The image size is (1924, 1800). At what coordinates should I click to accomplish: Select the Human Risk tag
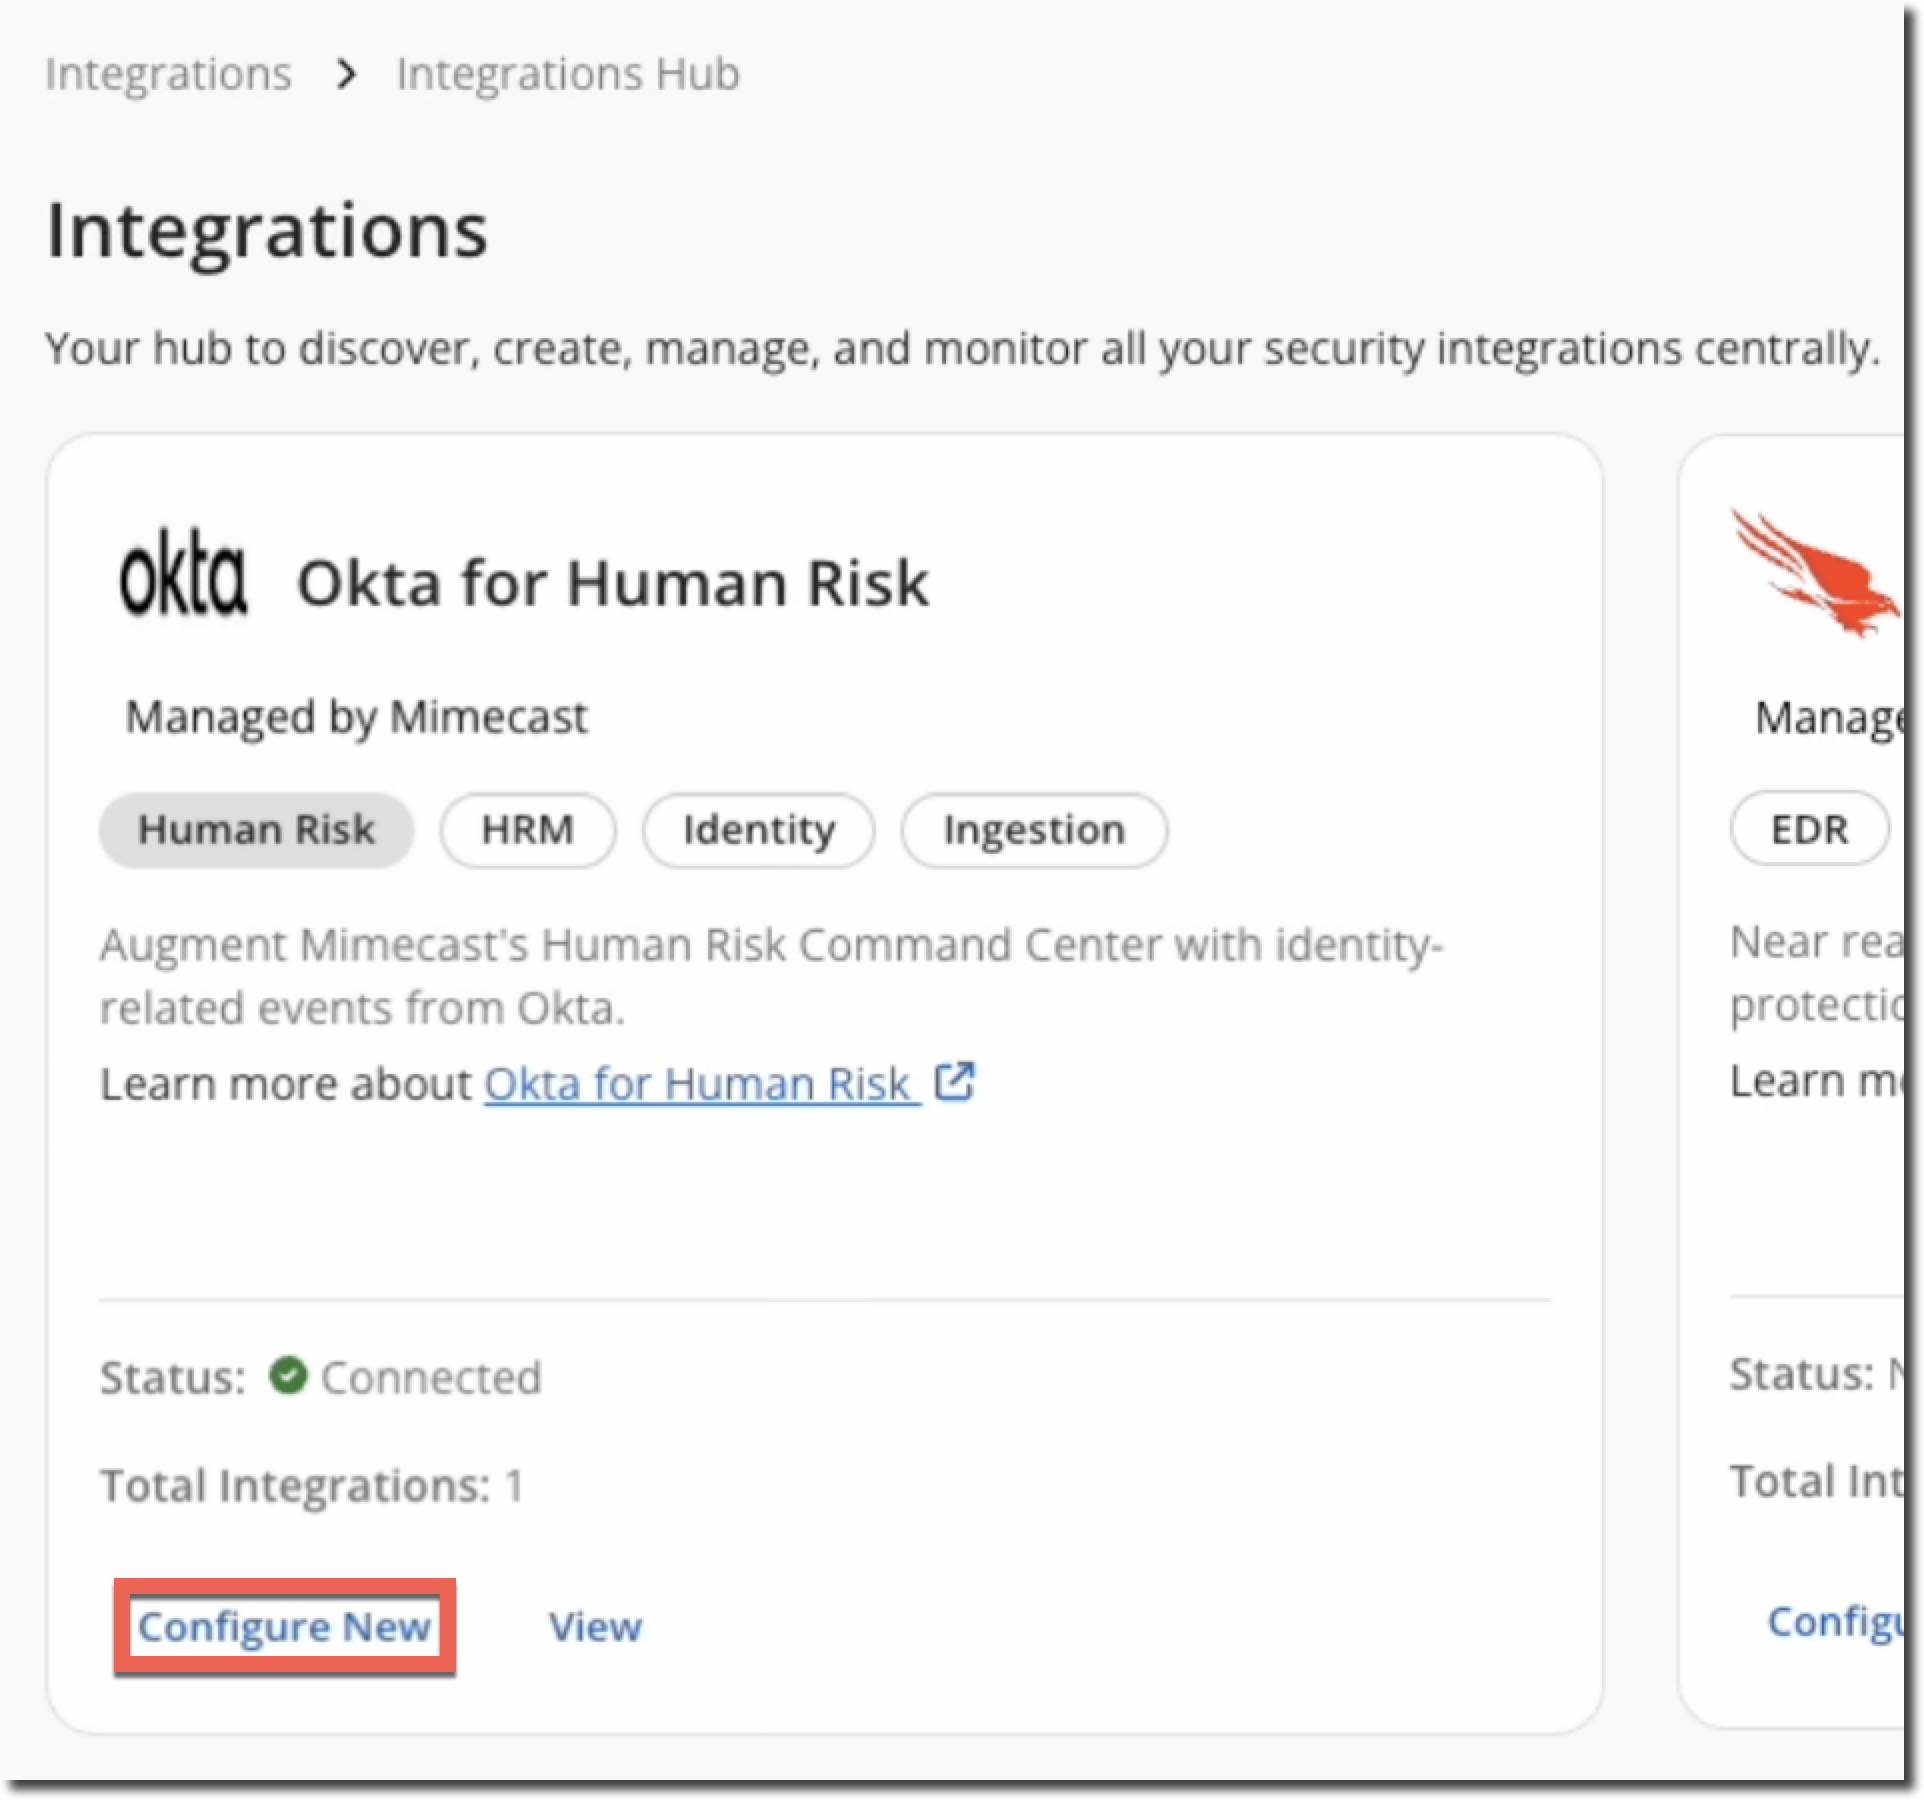[255, 829]
